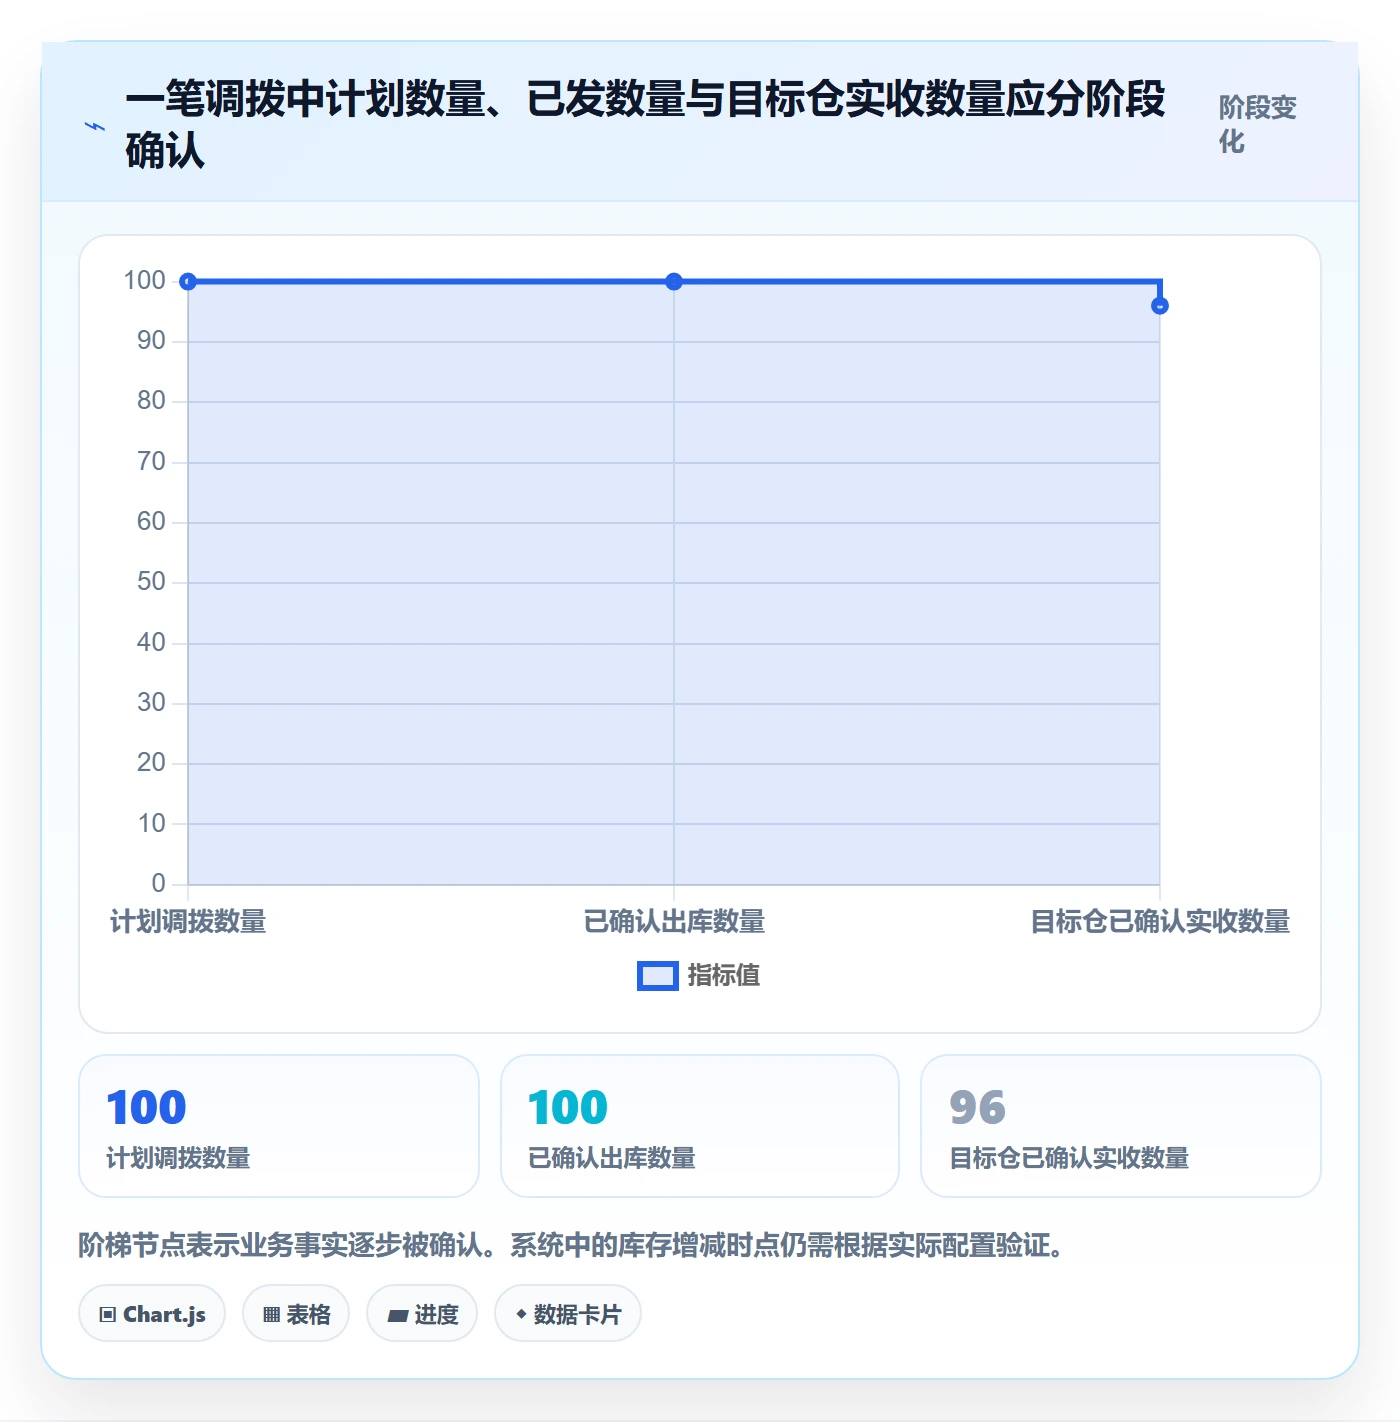Click the note text starting 阶梯节点表示
Image resolution: width=1400 pixels, height=1422 pixels.
pos(571,1246)
